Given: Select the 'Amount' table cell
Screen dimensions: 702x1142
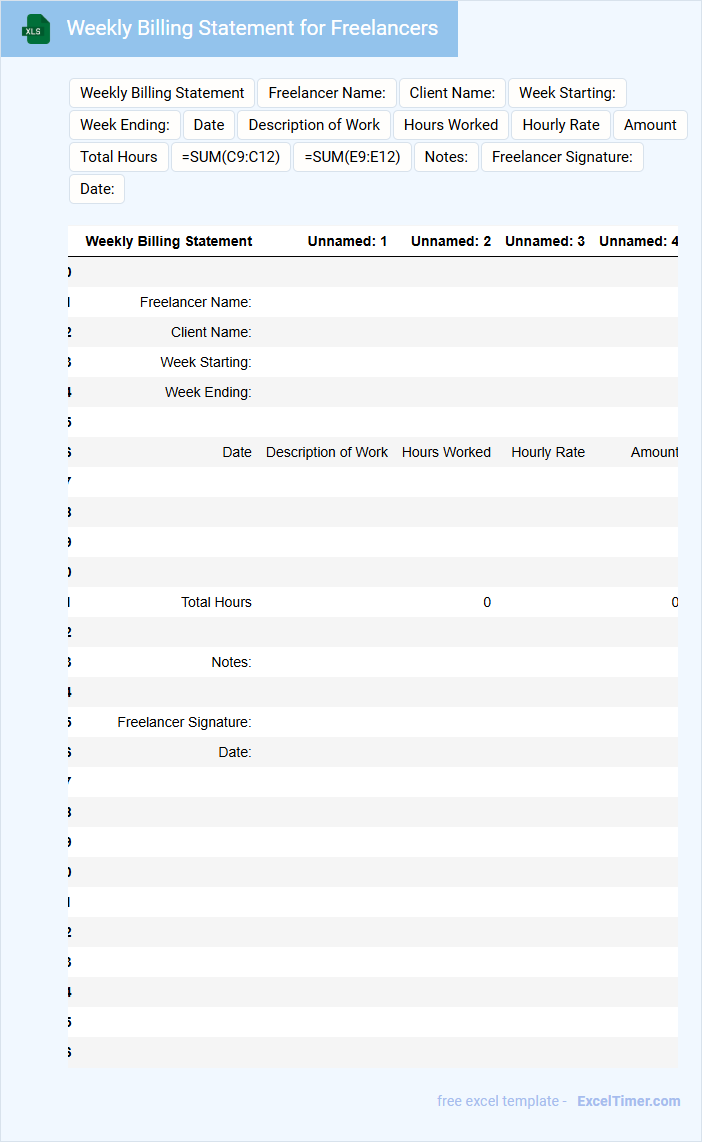Looking at the screenshot, I should pyautogui.click(x=654, y=452).
